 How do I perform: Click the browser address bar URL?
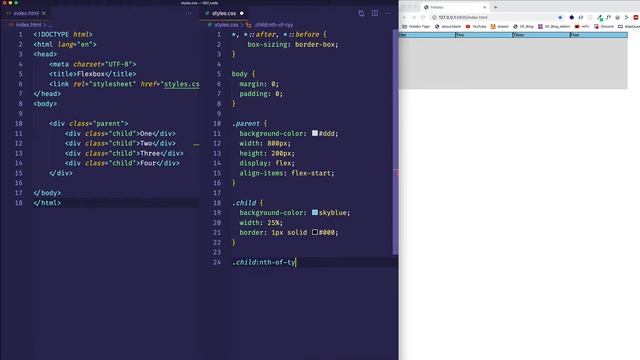click(x=463, y=18)
